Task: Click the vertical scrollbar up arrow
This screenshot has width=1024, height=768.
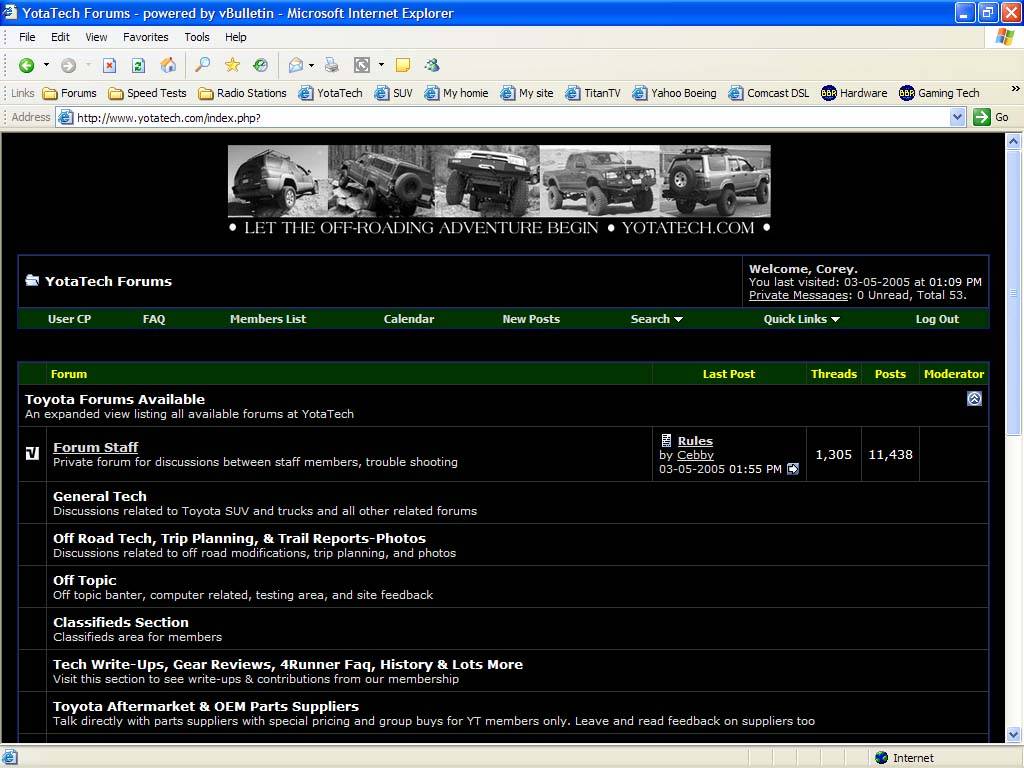Action: (x=1014, y=140)
